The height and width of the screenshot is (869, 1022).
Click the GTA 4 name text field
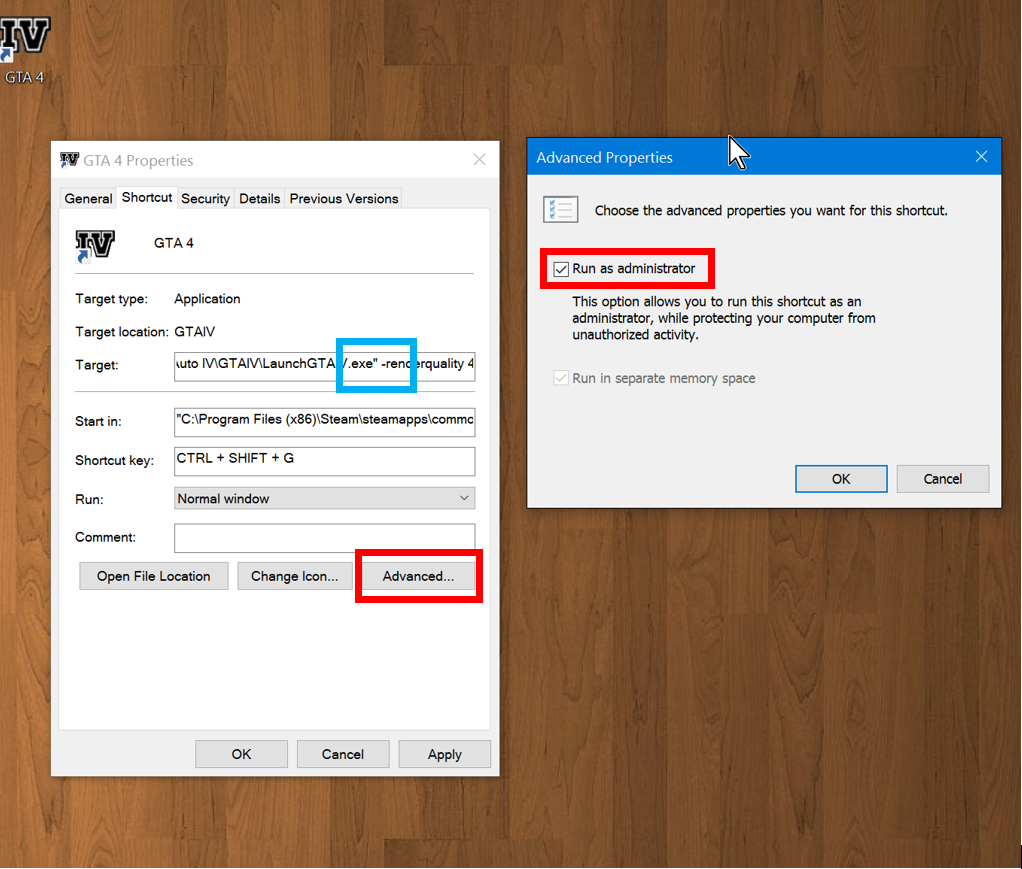pyautogui.click(x=173, y=243)
